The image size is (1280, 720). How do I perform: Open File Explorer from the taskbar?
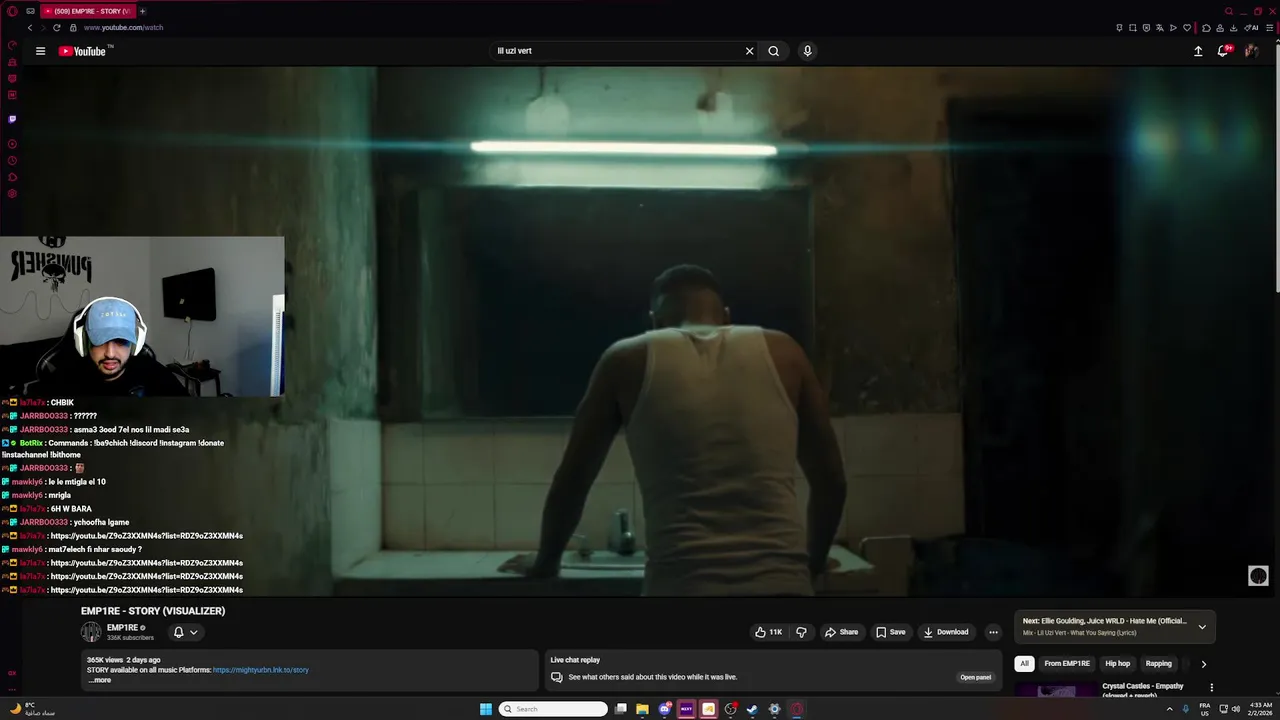[642, 709]
